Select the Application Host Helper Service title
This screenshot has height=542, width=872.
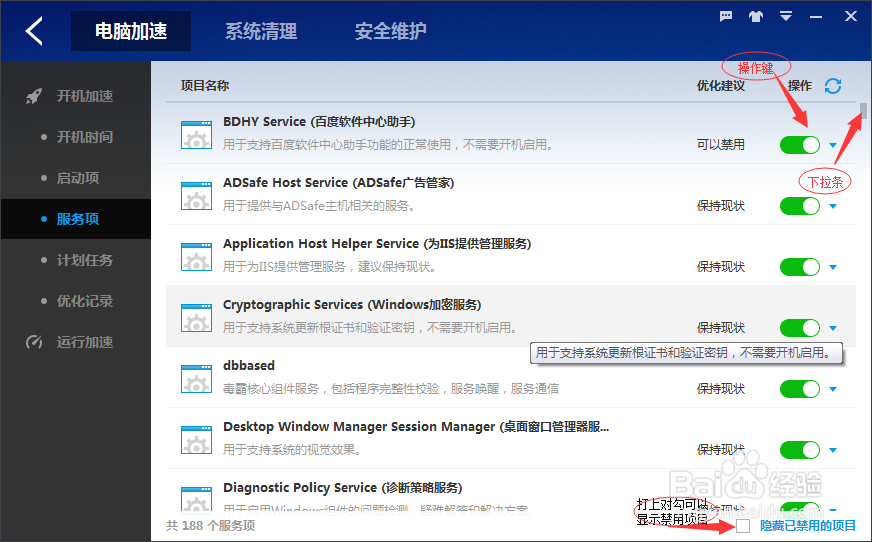[377, 244]
